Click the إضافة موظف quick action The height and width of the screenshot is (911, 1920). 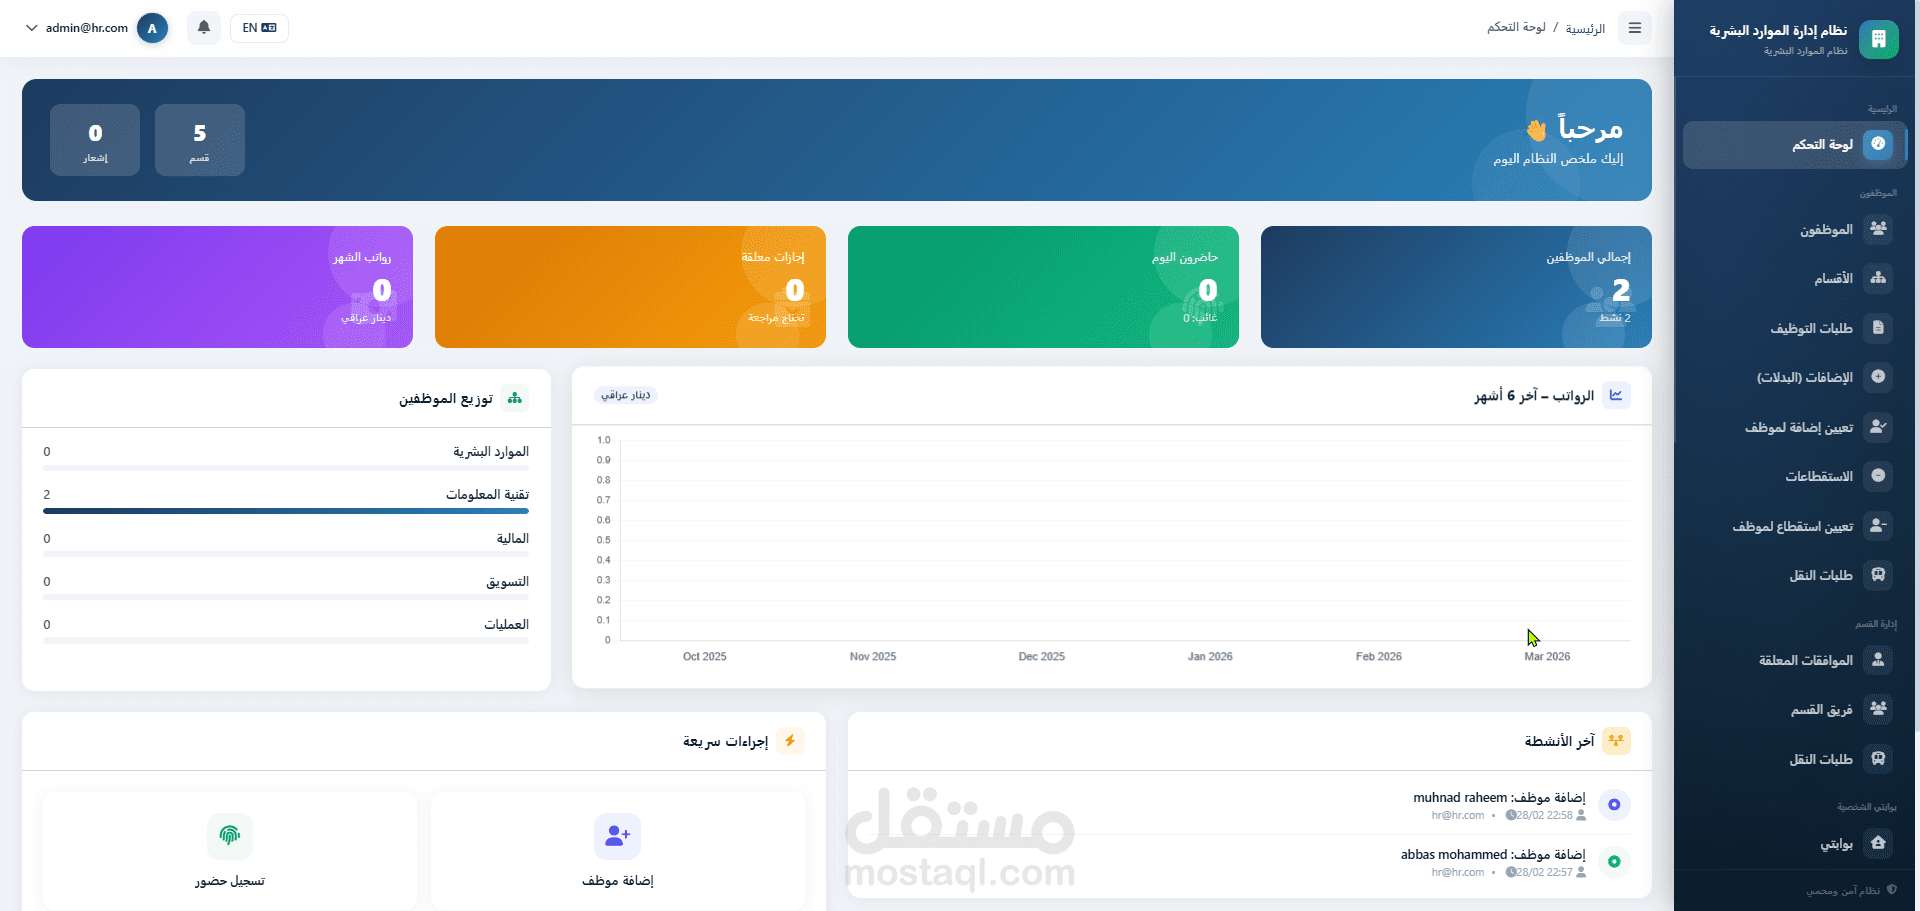click(x=617, y=851)
